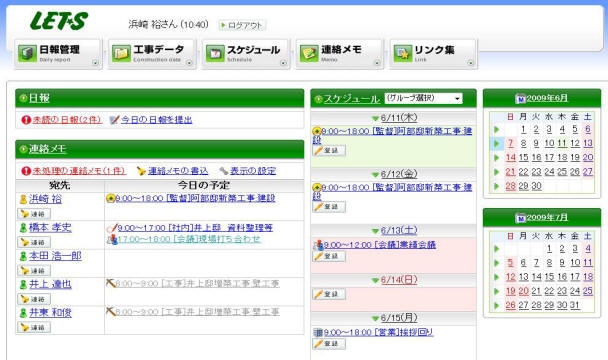The width and height of the screenshot is (608, 360).
Task: Click the 連絡メモ notepad icon
Action: (x=309, y=54)
